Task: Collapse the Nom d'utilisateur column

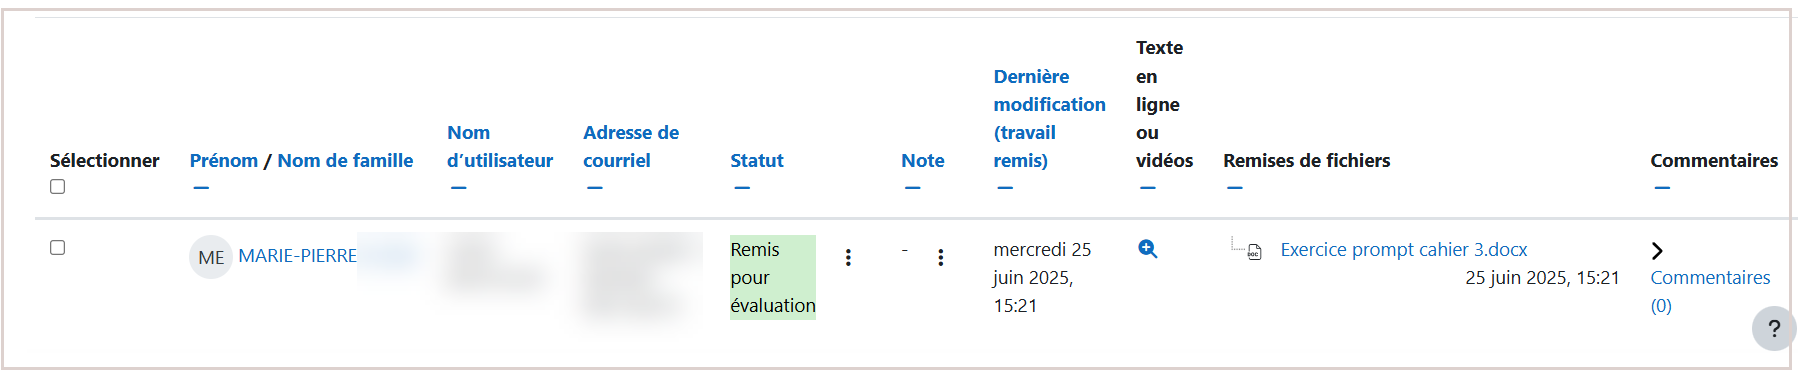Action: 458,188
